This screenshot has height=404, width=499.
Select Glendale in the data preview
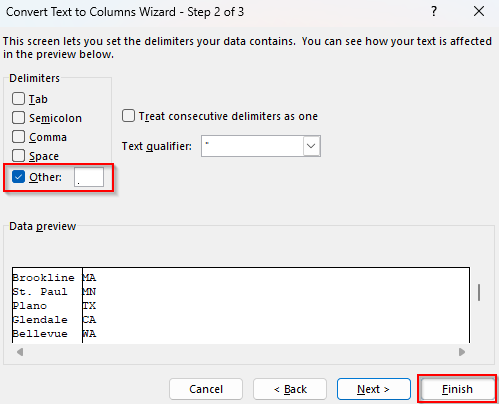pos(40,320)
